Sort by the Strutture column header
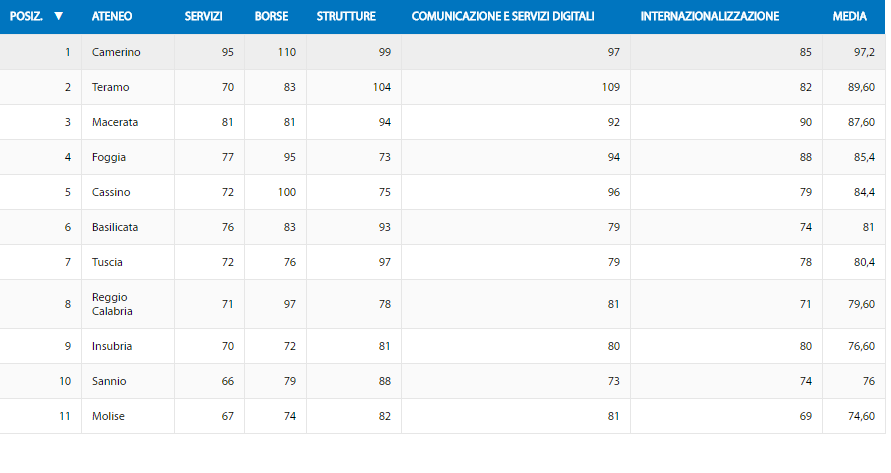The width and height of the screenshot is (891, 473). point(346,16)
